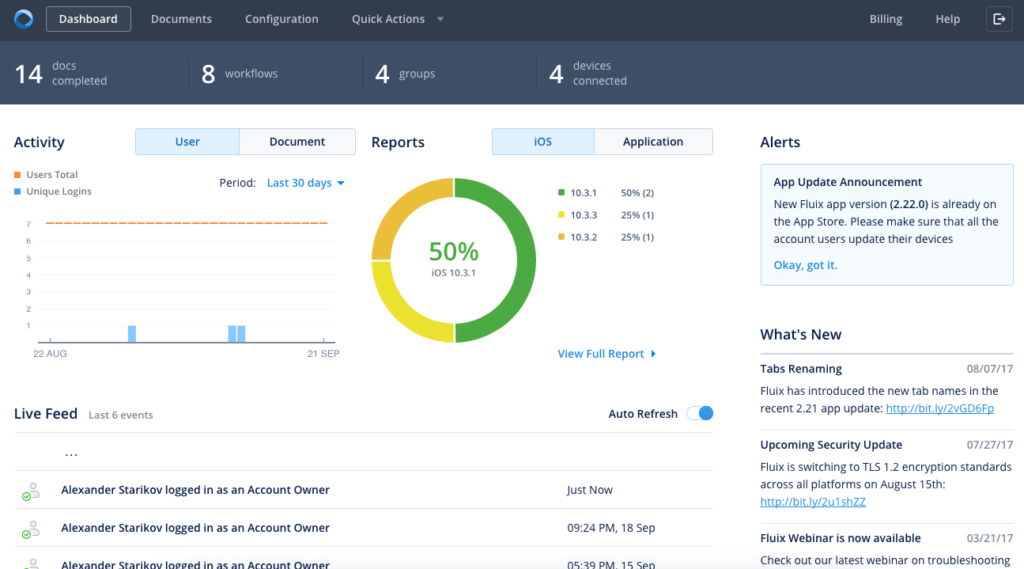Screen dimensions: 1024x569
Task: Go to the Configuration tab
Action: [281, 19]
